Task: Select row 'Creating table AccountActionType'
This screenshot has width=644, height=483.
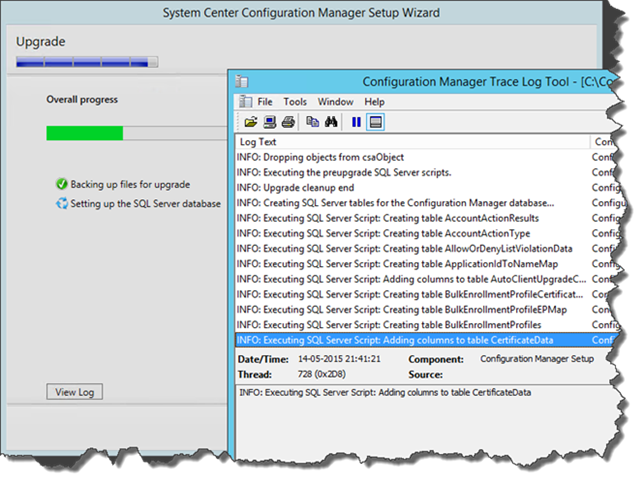Action: (x=426, y=233)
